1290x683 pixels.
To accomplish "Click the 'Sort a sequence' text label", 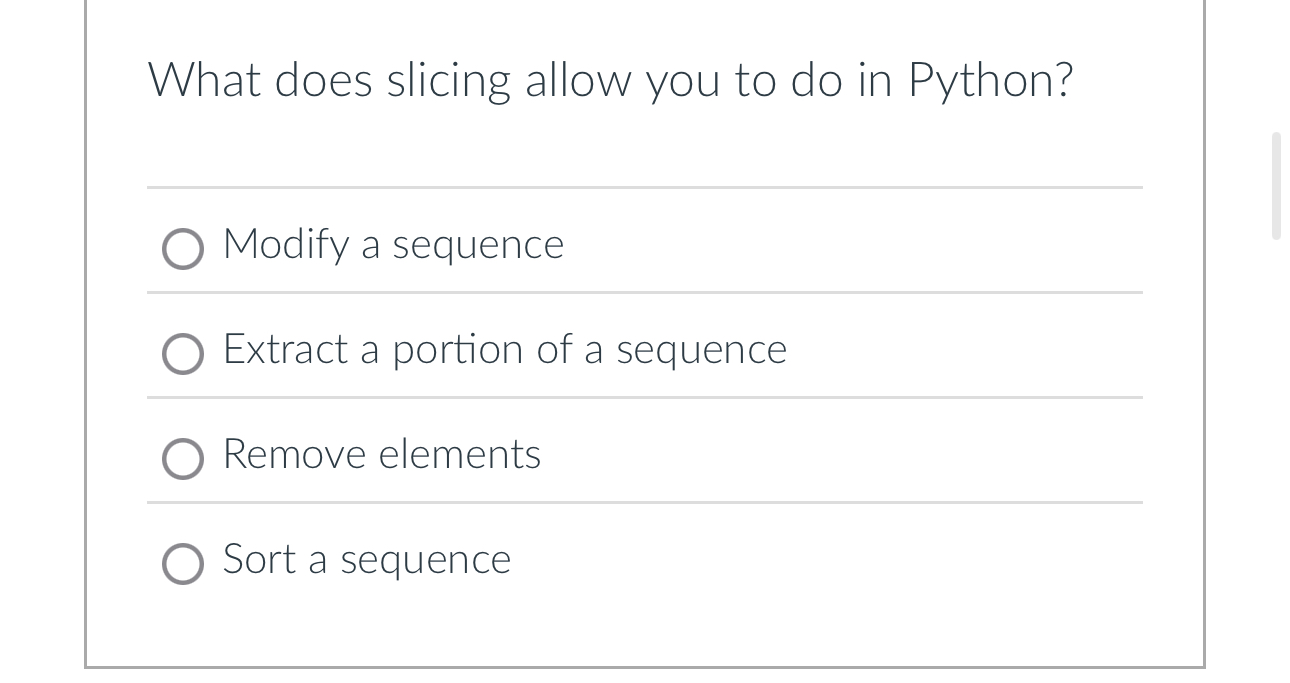I will pyautogui.click(x=365, y=560).
